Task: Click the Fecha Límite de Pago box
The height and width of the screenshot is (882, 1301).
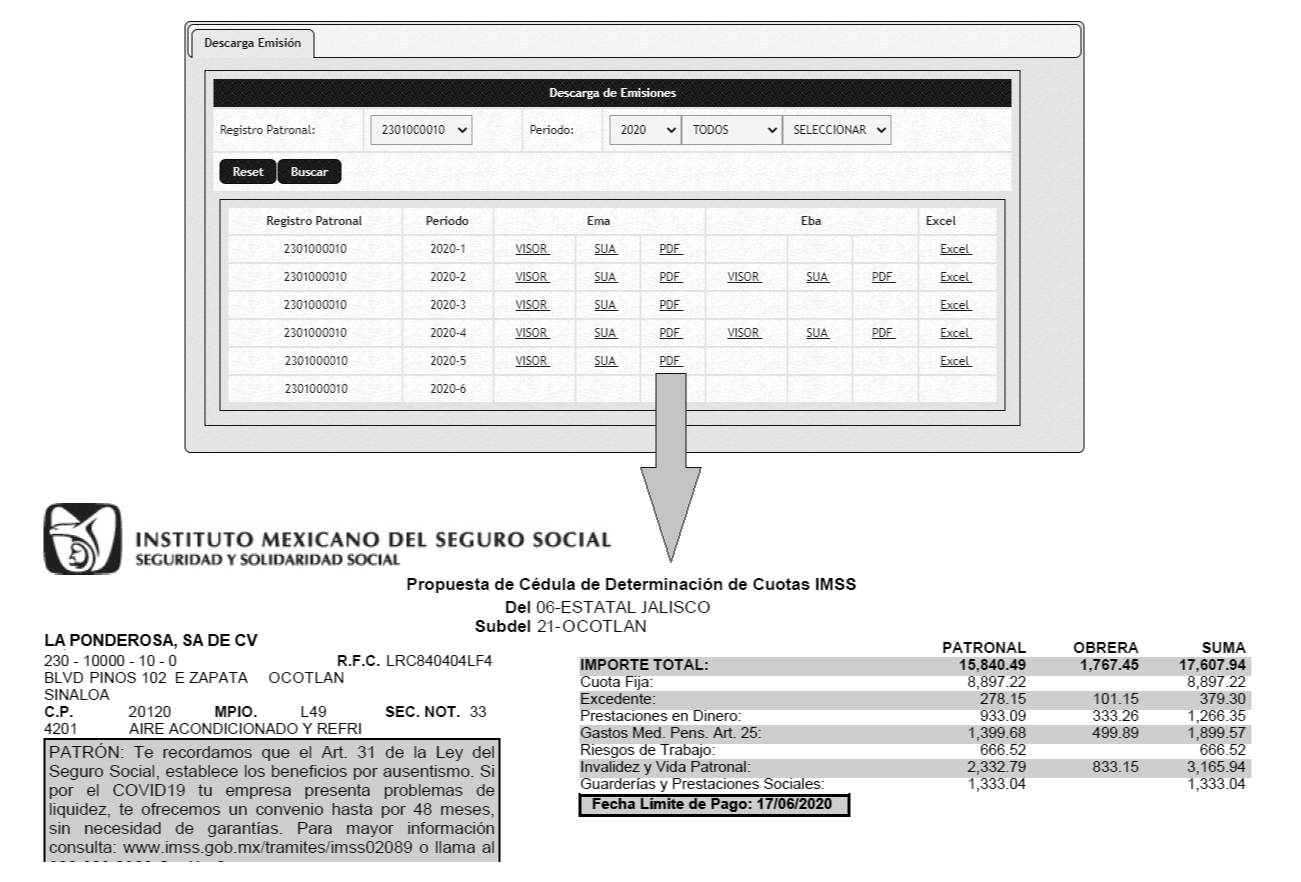Action: (714, 805)
